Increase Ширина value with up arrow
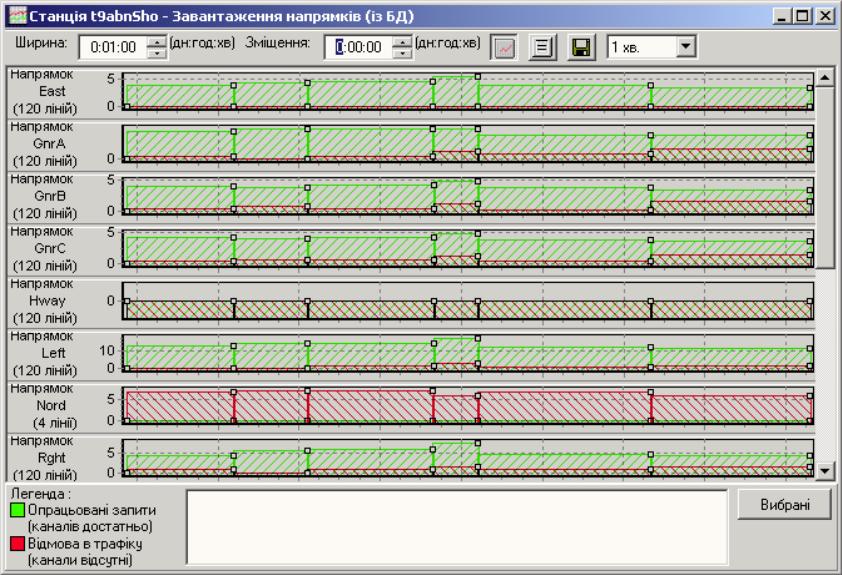Screen dimensions: 842x575 pos(157,42)
